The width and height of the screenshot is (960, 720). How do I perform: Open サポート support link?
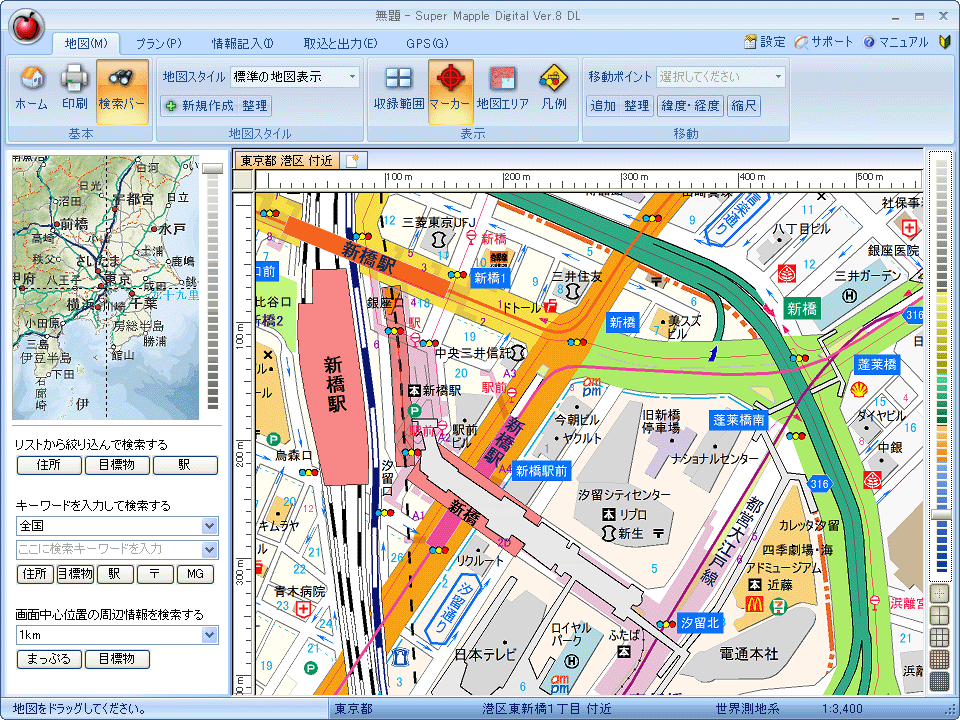click(x=823, y=42)
